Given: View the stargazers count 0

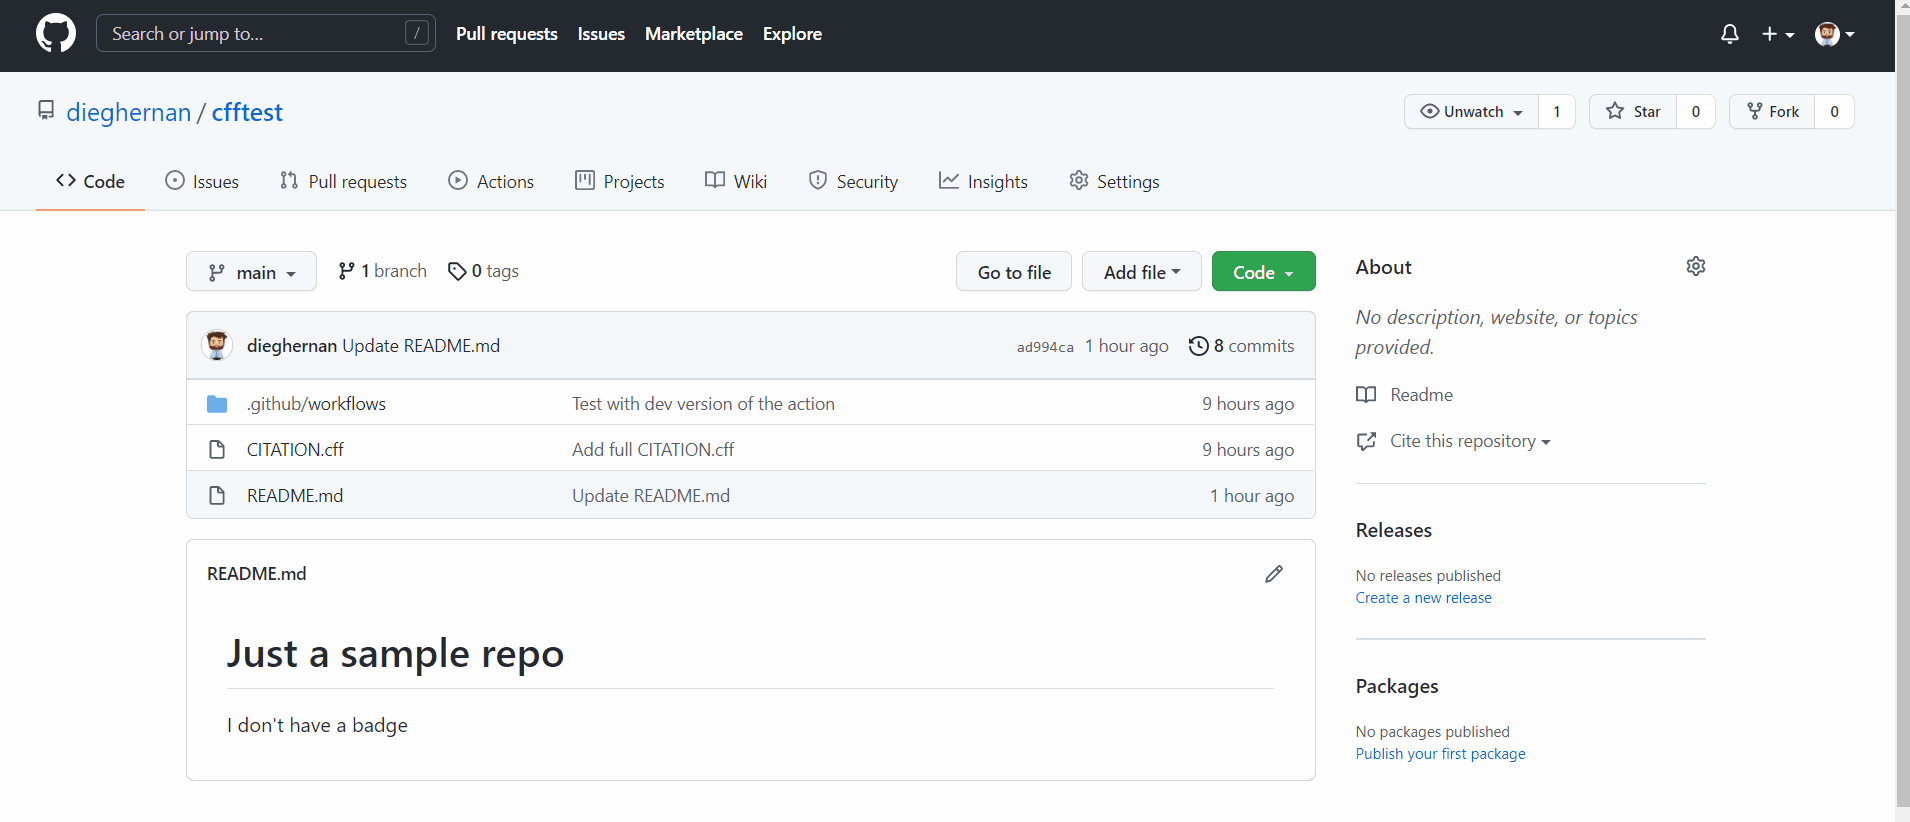Looking at the screenshot, I should (x=1696, y=112).
